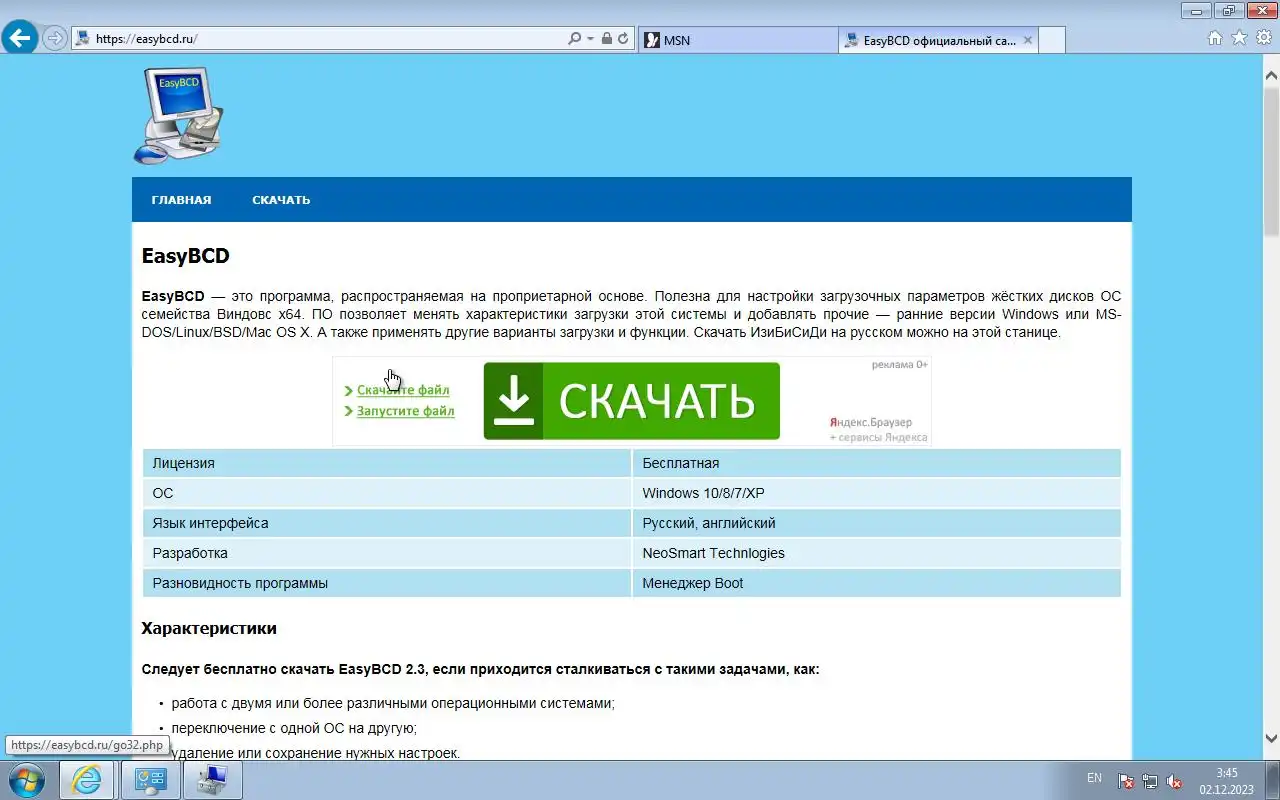
Task: Open the Windows Start button
Action: point(26,780)
